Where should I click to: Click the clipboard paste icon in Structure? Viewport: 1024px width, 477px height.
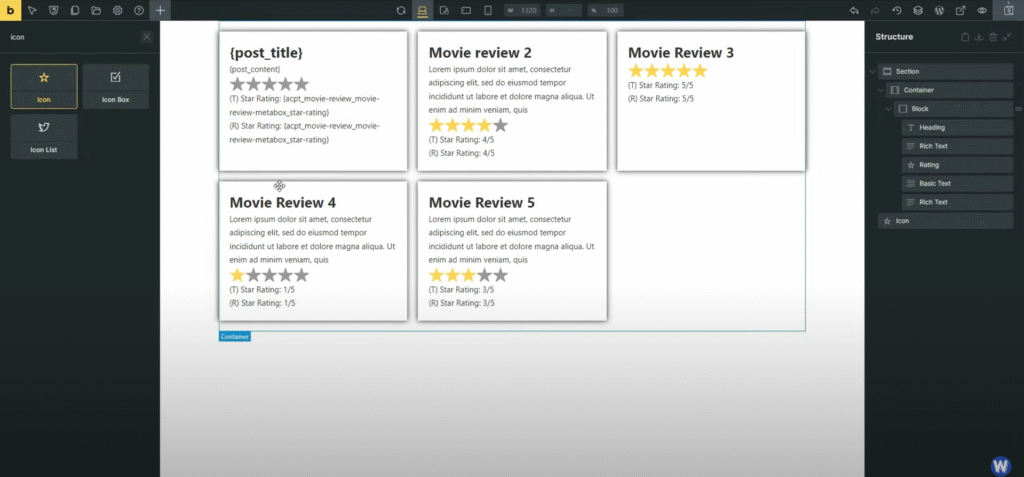pyautogui.click(x=965, y=37)
